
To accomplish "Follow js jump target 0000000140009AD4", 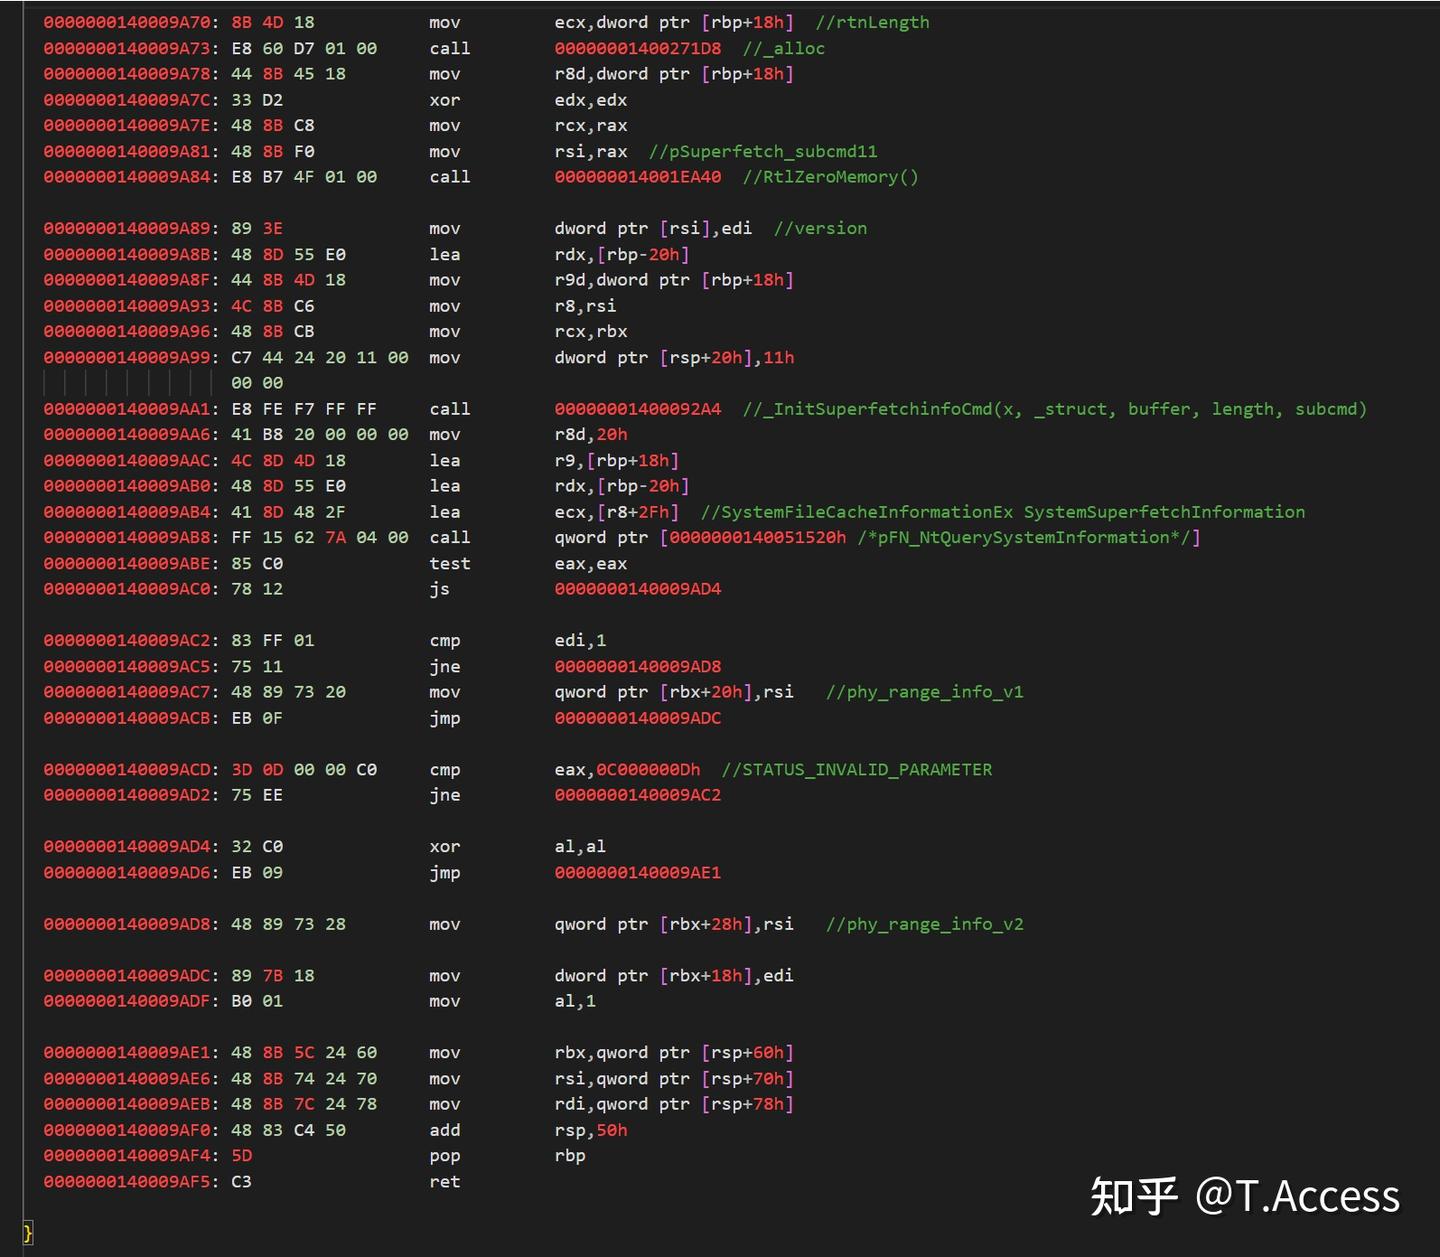I will coord(637,589).
